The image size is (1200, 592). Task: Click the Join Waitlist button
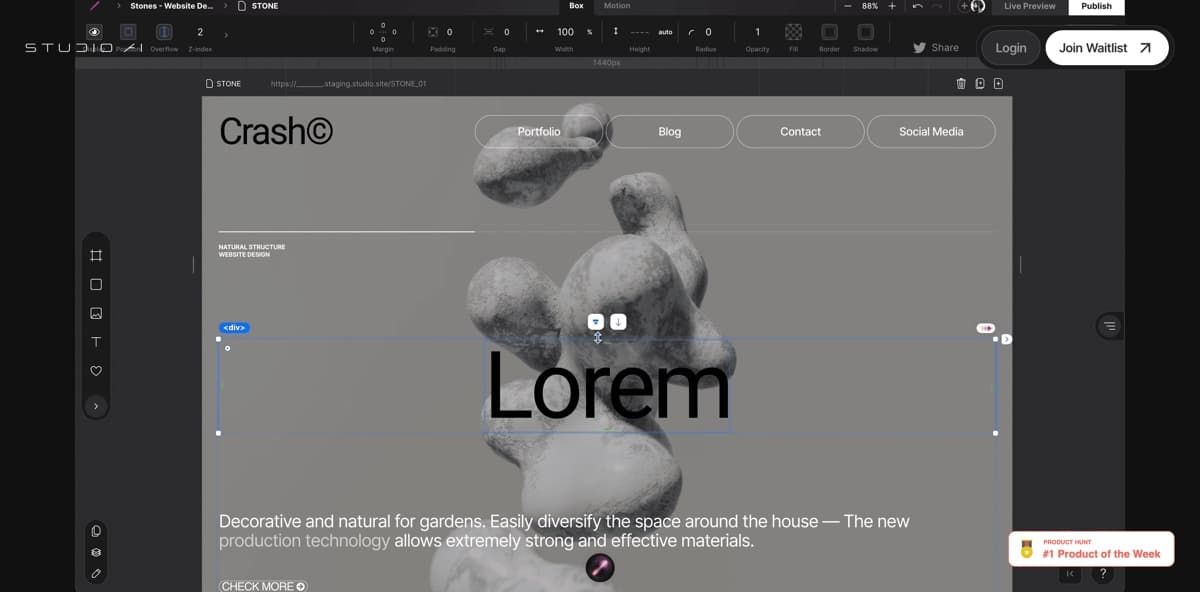(1106, 48)
